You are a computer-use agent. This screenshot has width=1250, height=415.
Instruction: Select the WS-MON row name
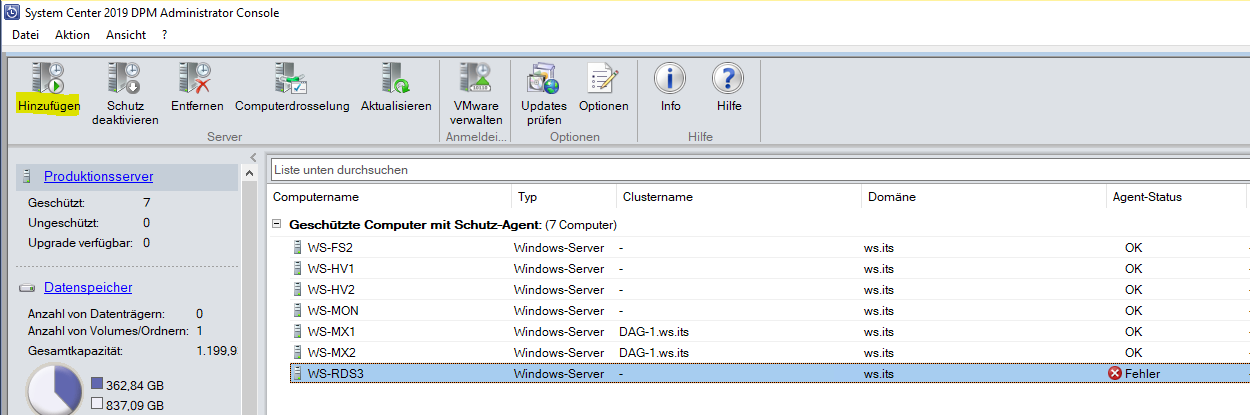(x=334, y=310)
